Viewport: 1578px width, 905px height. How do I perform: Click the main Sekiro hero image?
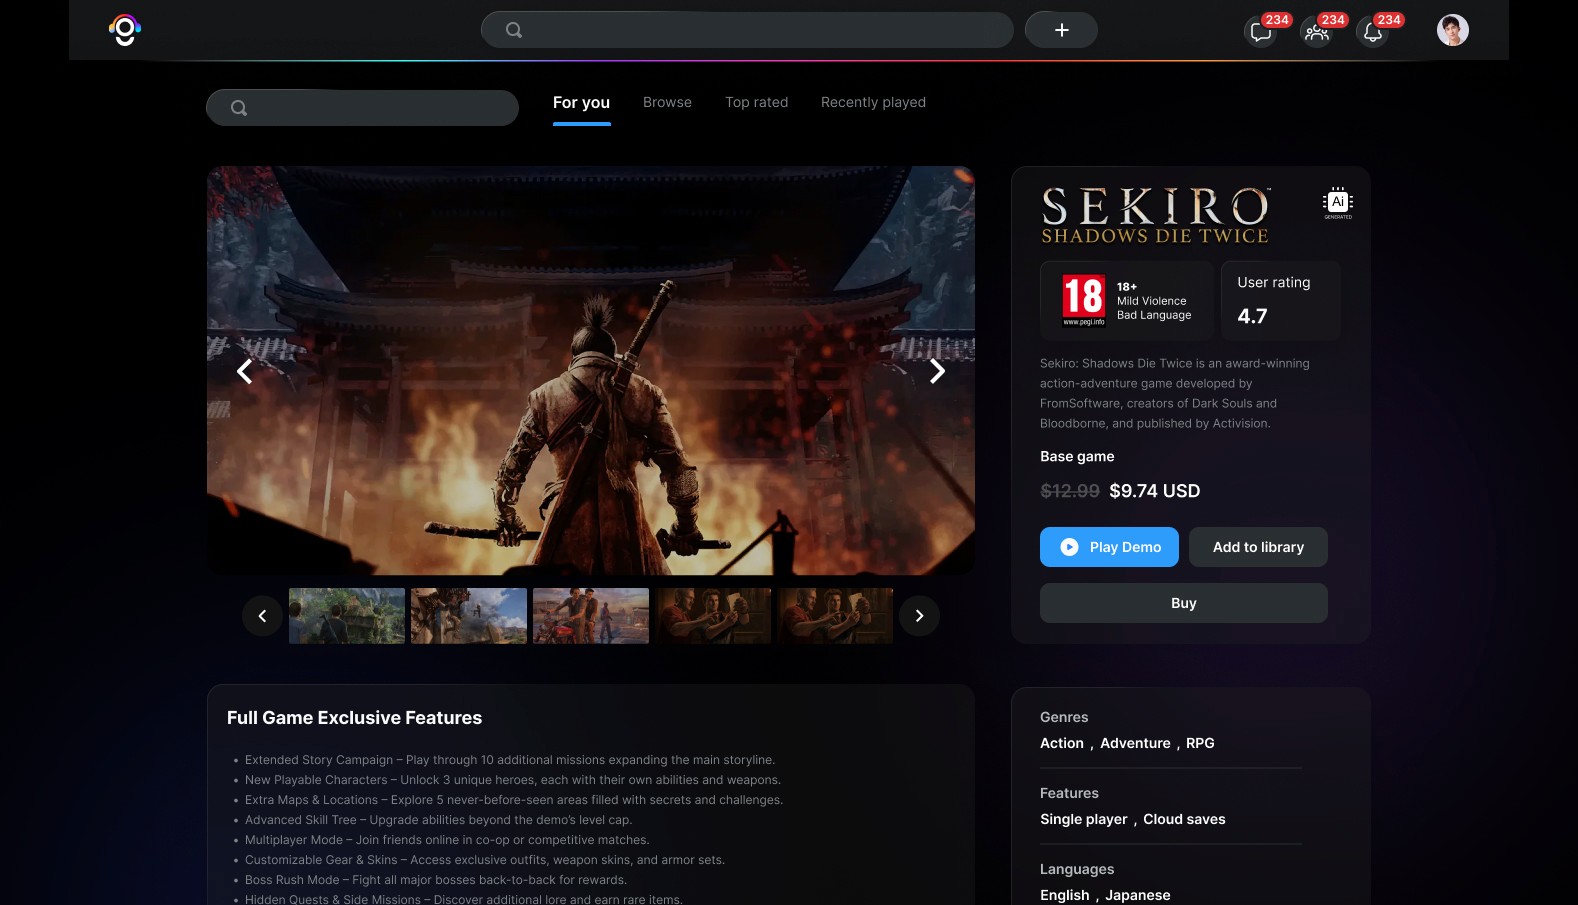pos(591,370)
